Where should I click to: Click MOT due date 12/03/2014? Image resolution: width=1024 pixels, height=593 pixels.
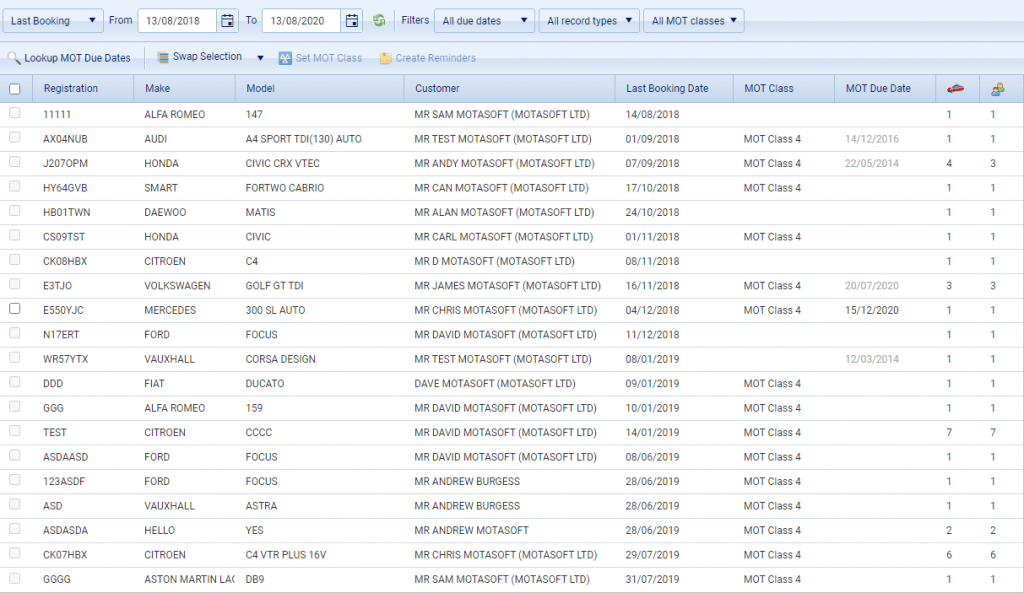coord(872,359)
